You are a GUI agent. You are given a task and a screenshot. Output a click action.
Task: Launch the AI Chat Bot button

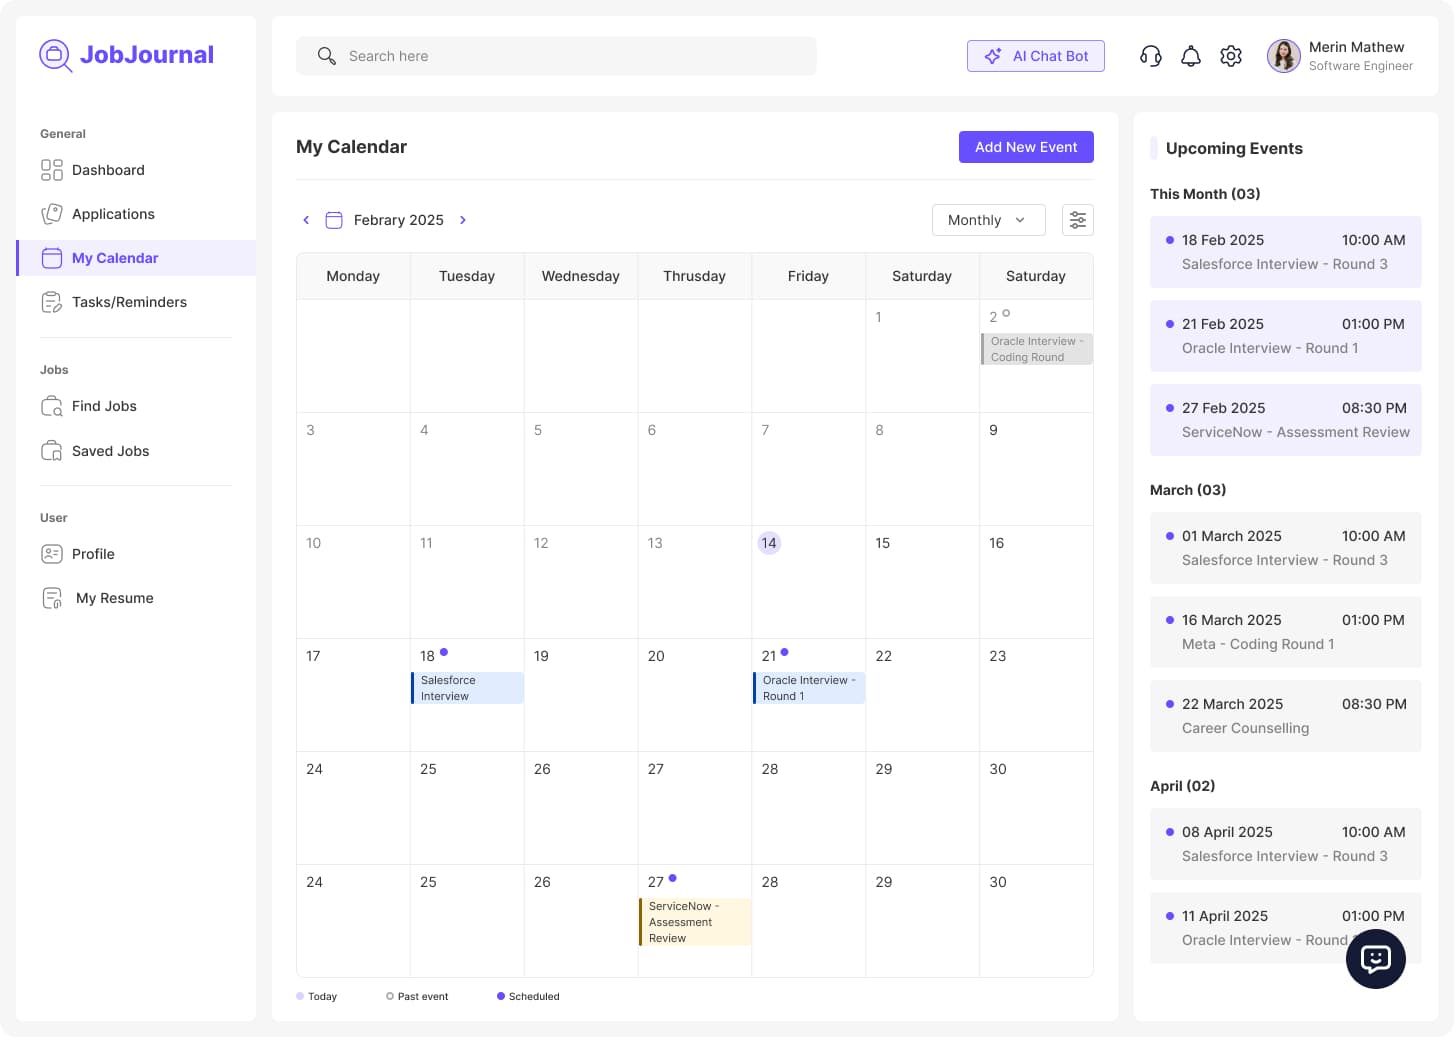[x=1036, y=56]
